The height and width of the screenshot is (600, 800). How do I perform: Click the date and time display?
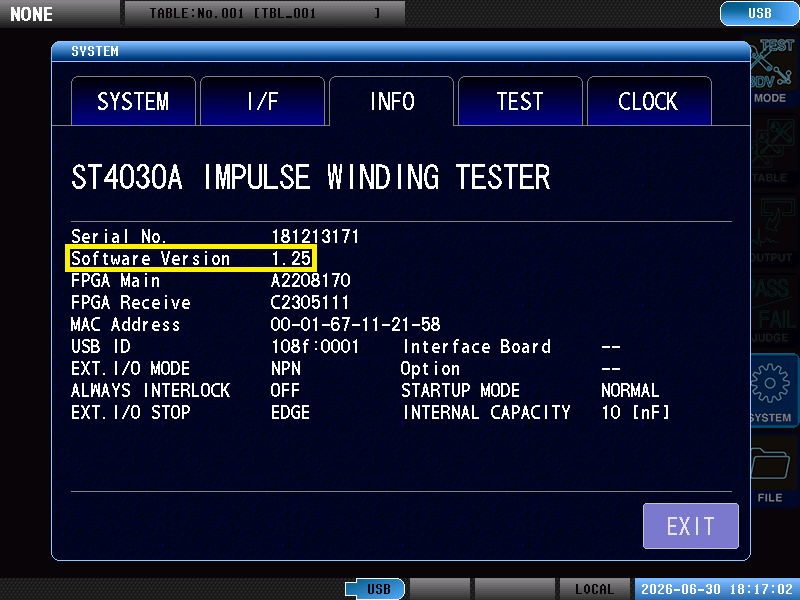click(717, 589)
